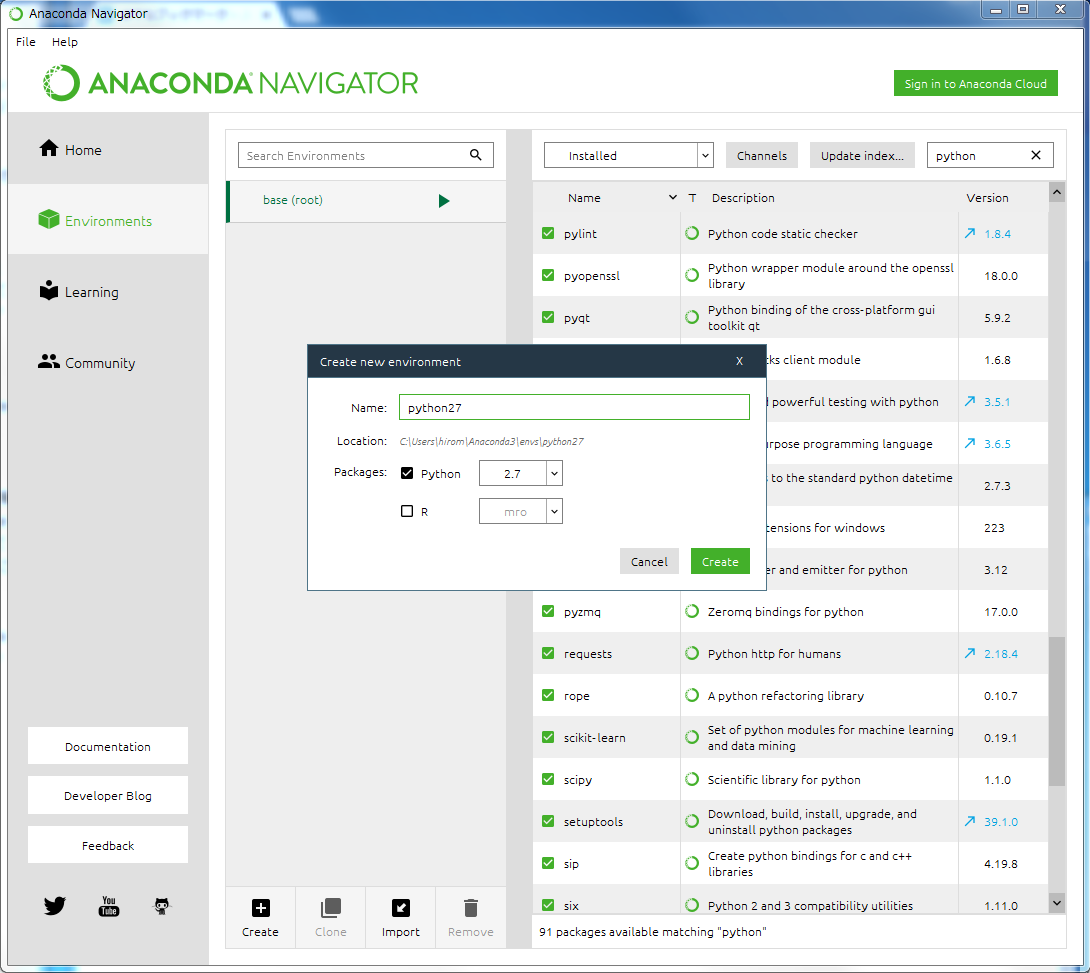
Task: Go to the Home tab
Action: [x=108, y=149]
